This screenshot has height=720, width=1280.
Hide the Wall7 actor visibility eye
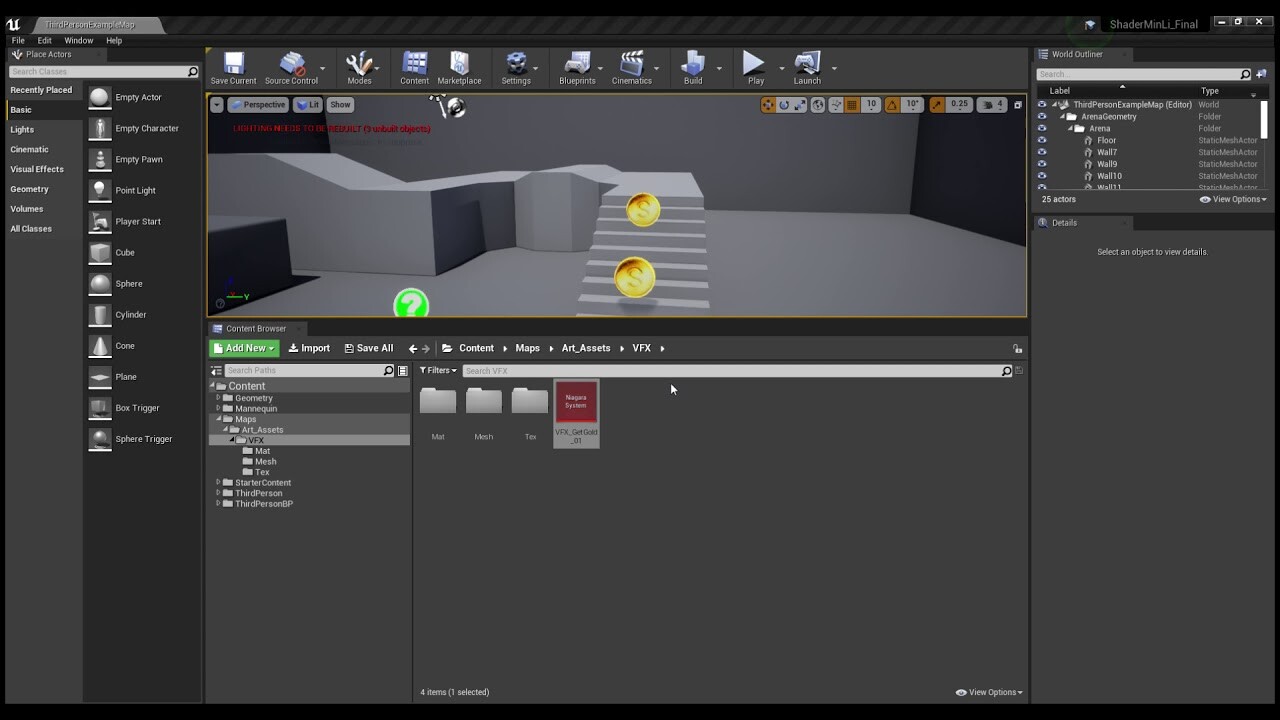[1042, 152]
